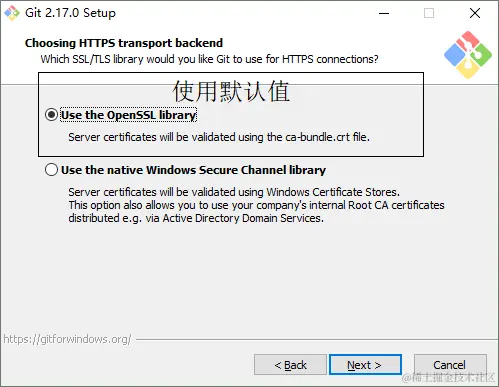Click the 'Use the native Windows Secure Channel library' label
The height and width of the screenshot is (387, 499).
tap(193, 170)
